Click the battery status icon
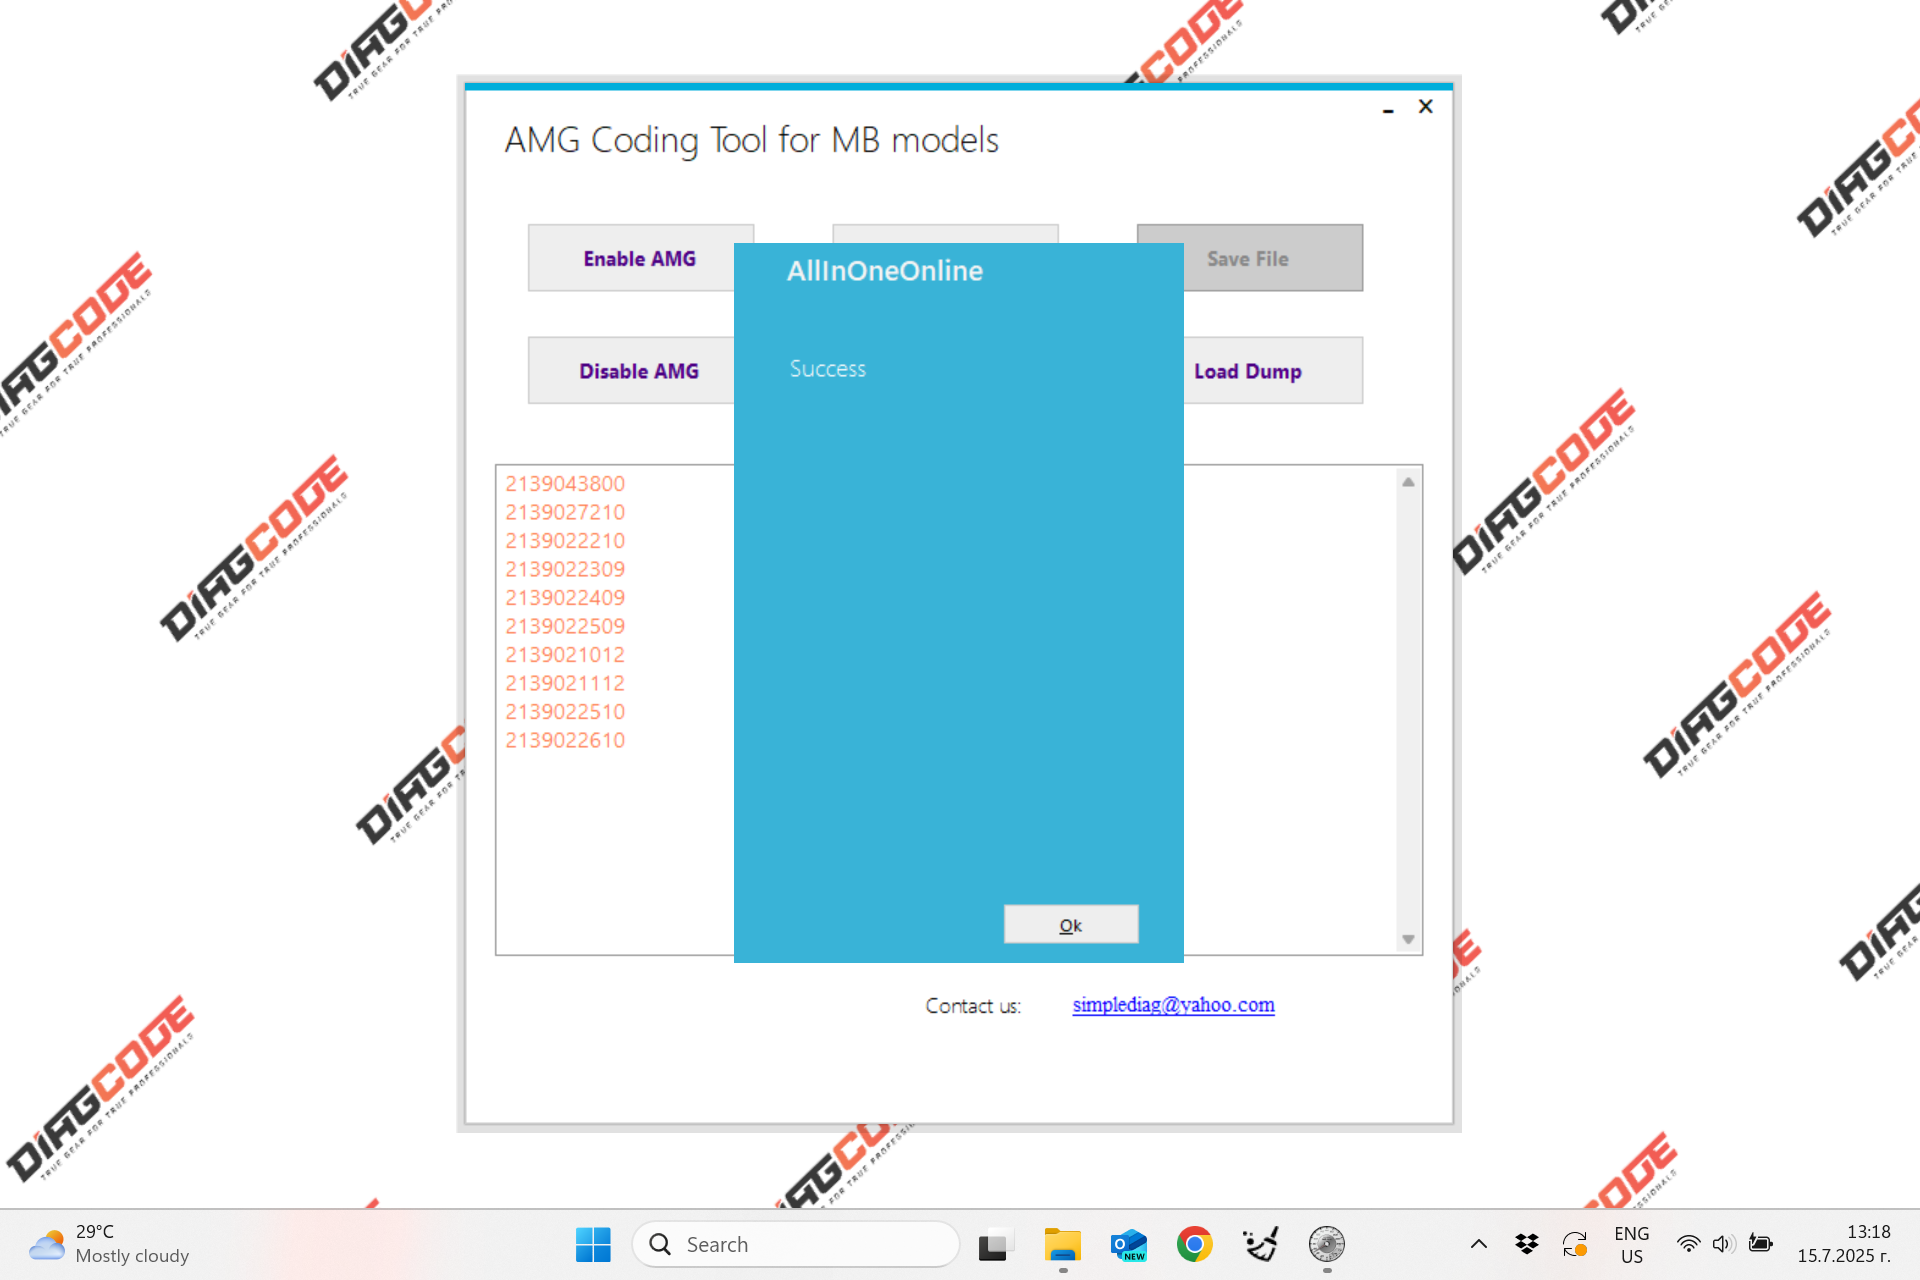 pyautogui.click(x=1760, y=1244)
